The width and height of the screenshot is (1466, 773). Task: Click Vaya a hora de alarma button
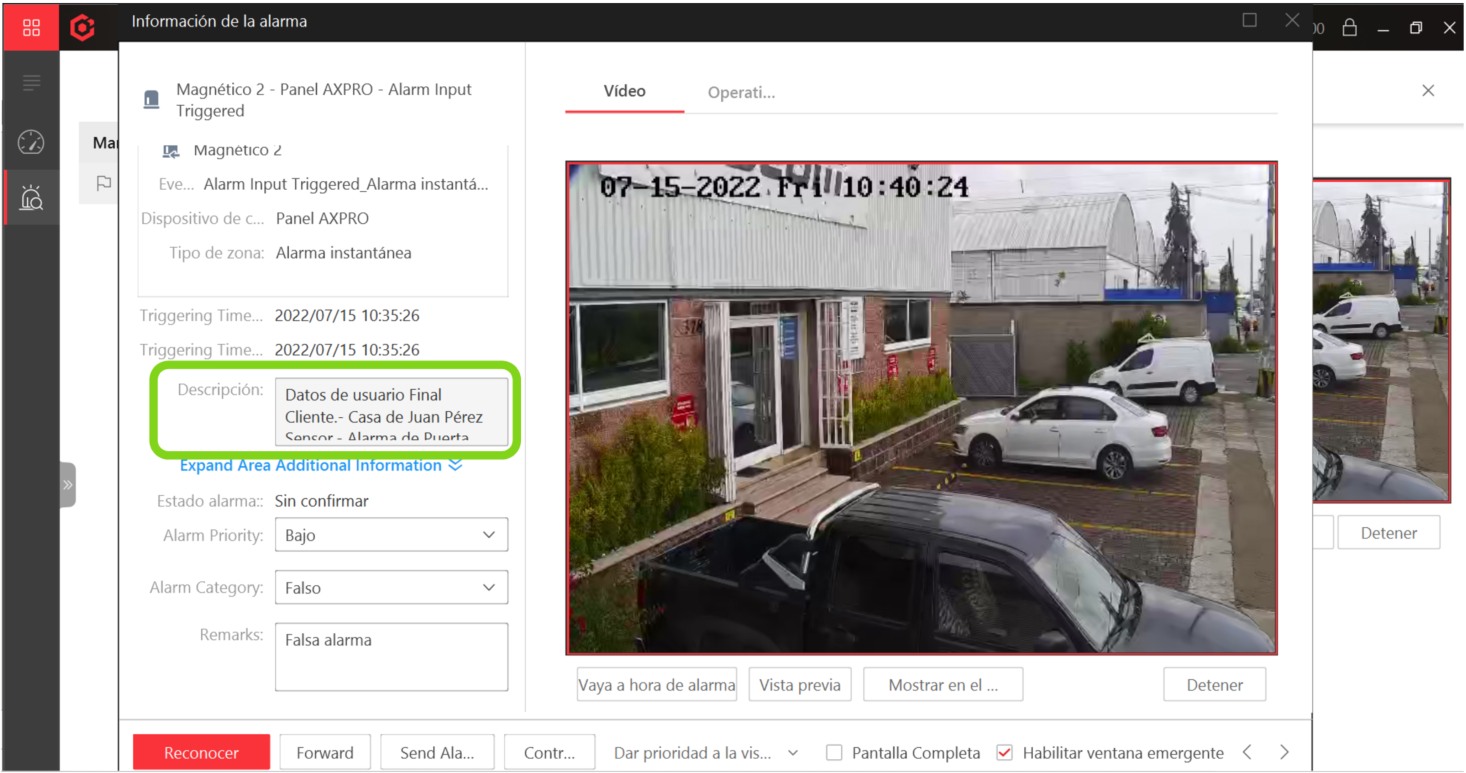click(657, 685)
